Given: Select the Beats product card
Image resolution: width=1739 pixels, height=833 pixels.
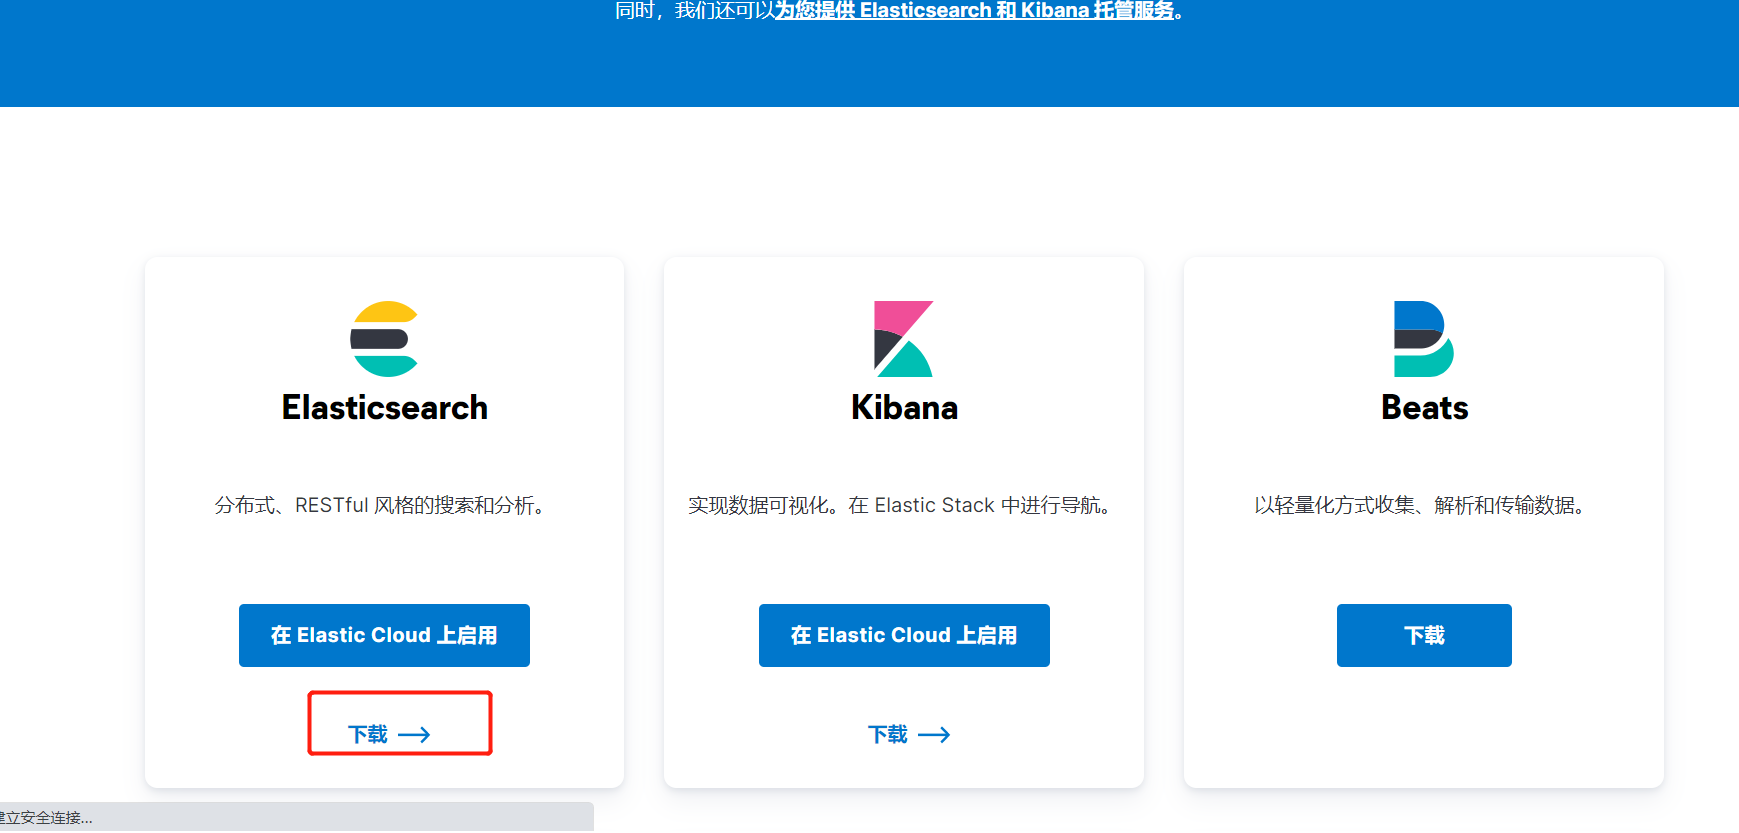Looking at the screenshot, I should click(1423, 520).
